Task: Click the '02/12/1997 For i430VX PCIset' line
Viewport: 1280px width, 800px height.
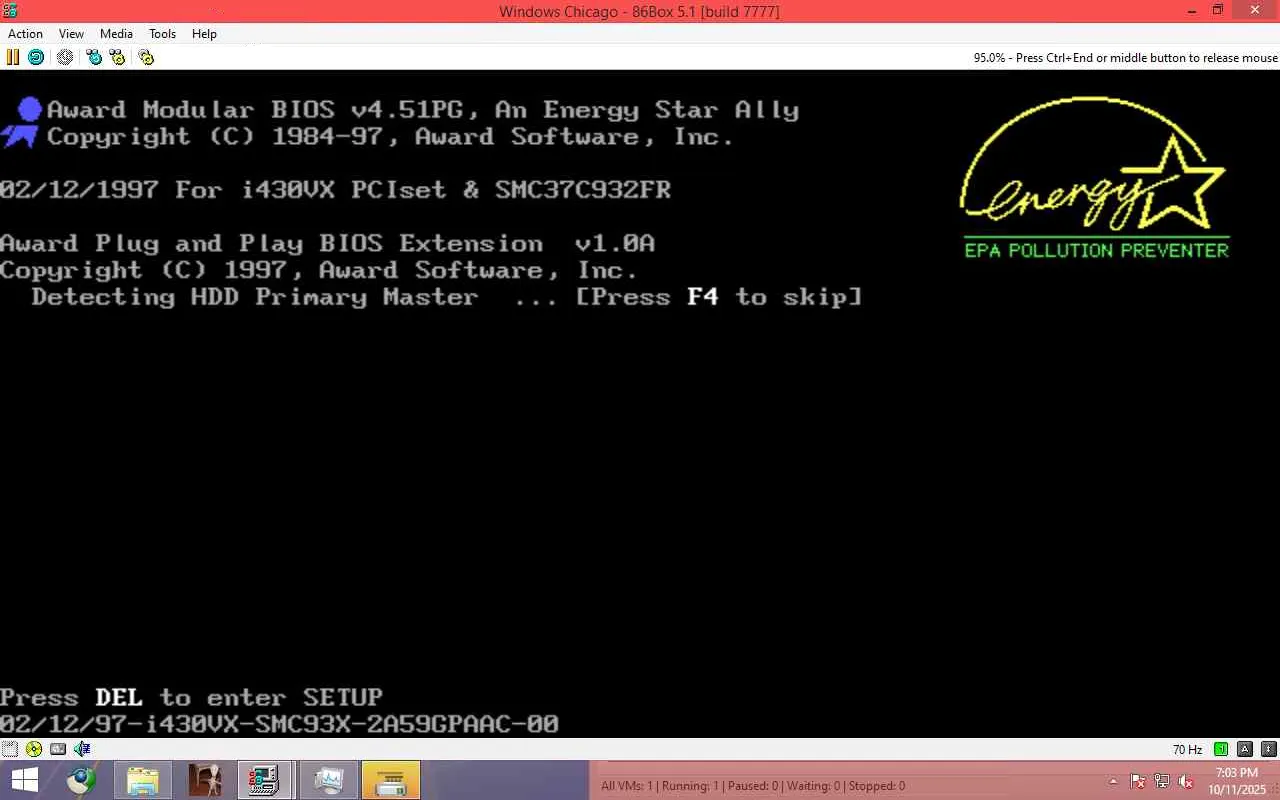Action: [x=335, y=190]
